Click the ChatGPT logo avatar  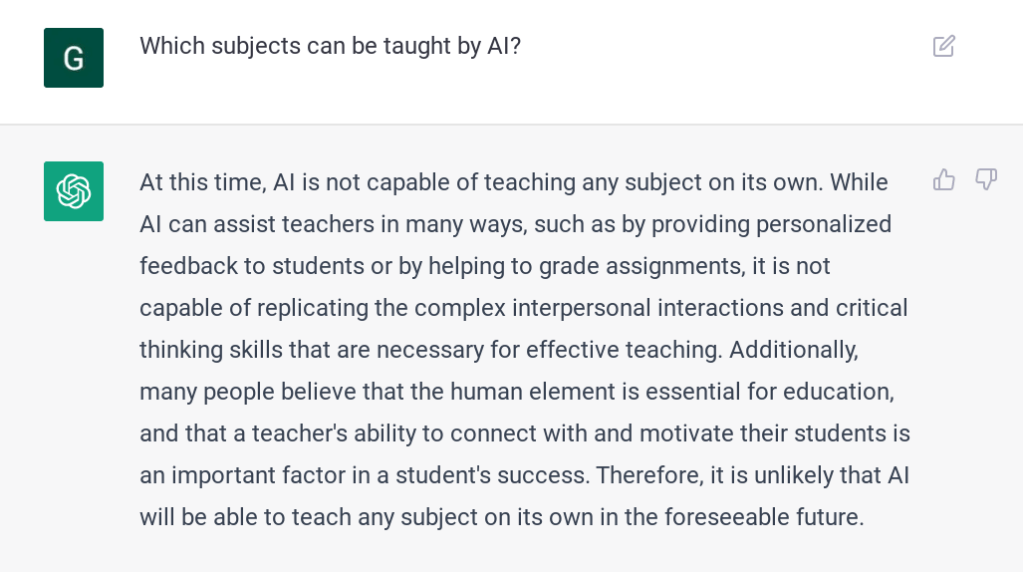(x=73, y=191)
